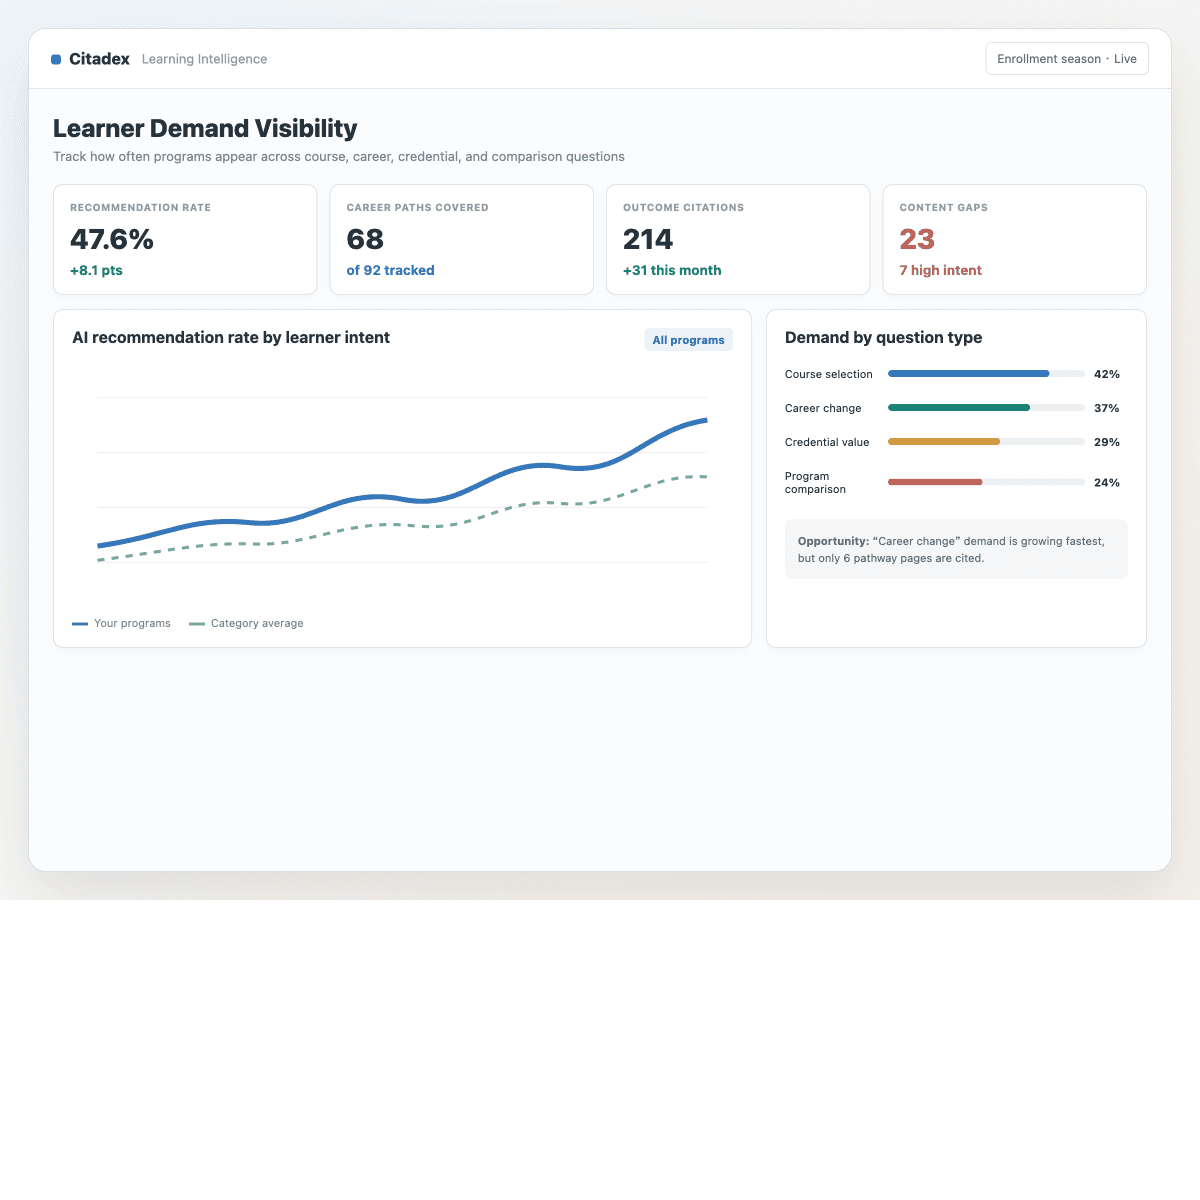Click the 29% value

coord(1106,442)
